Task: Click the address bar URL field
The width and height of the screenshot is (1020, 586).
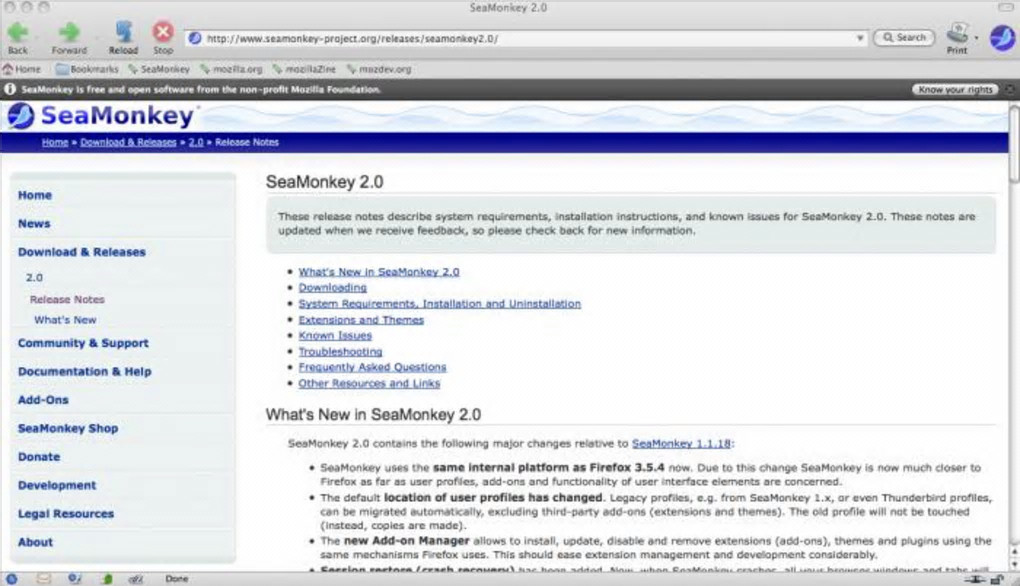Action: (x=527, y=38)
